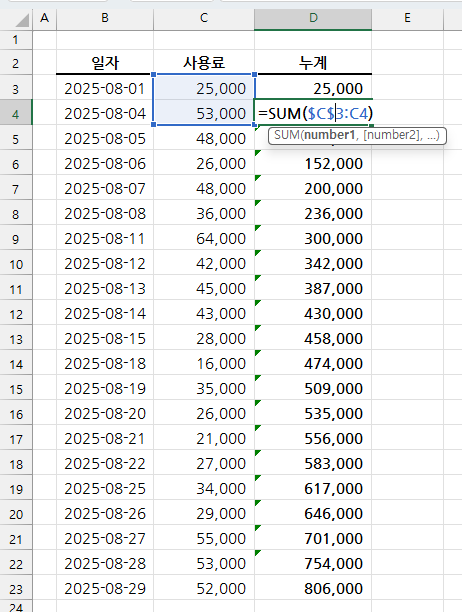Click date cell 2025-08-13
The width and height of the screenshot is (462, 612).
pos(105,288)
